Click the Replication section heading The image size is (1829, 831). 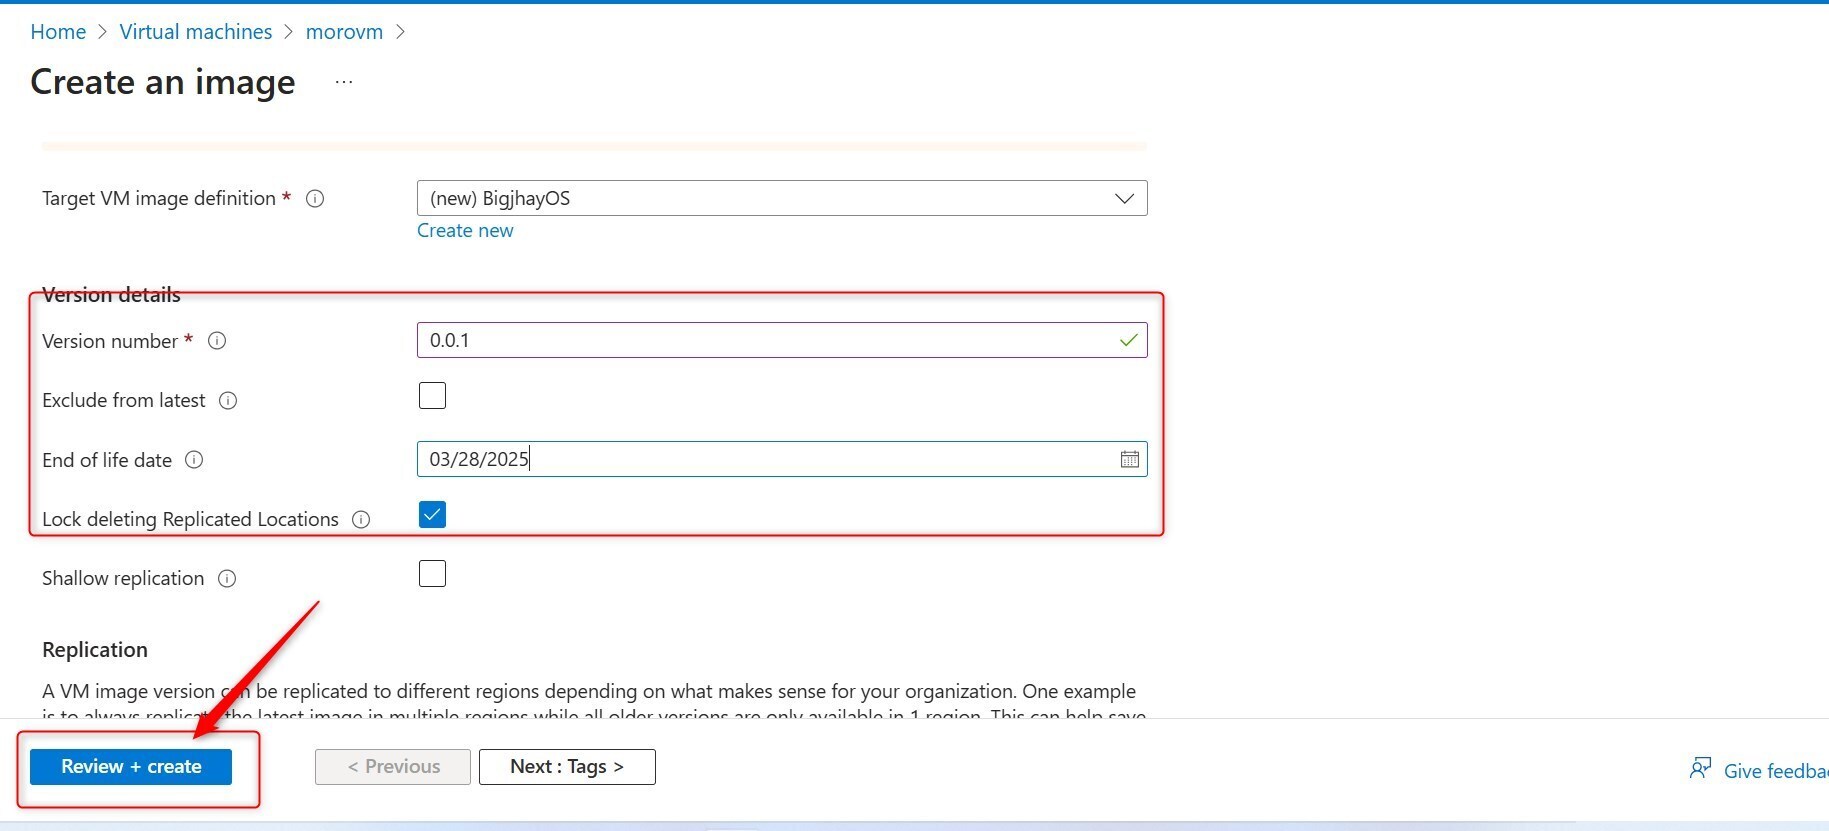click(x=95, y=650)
